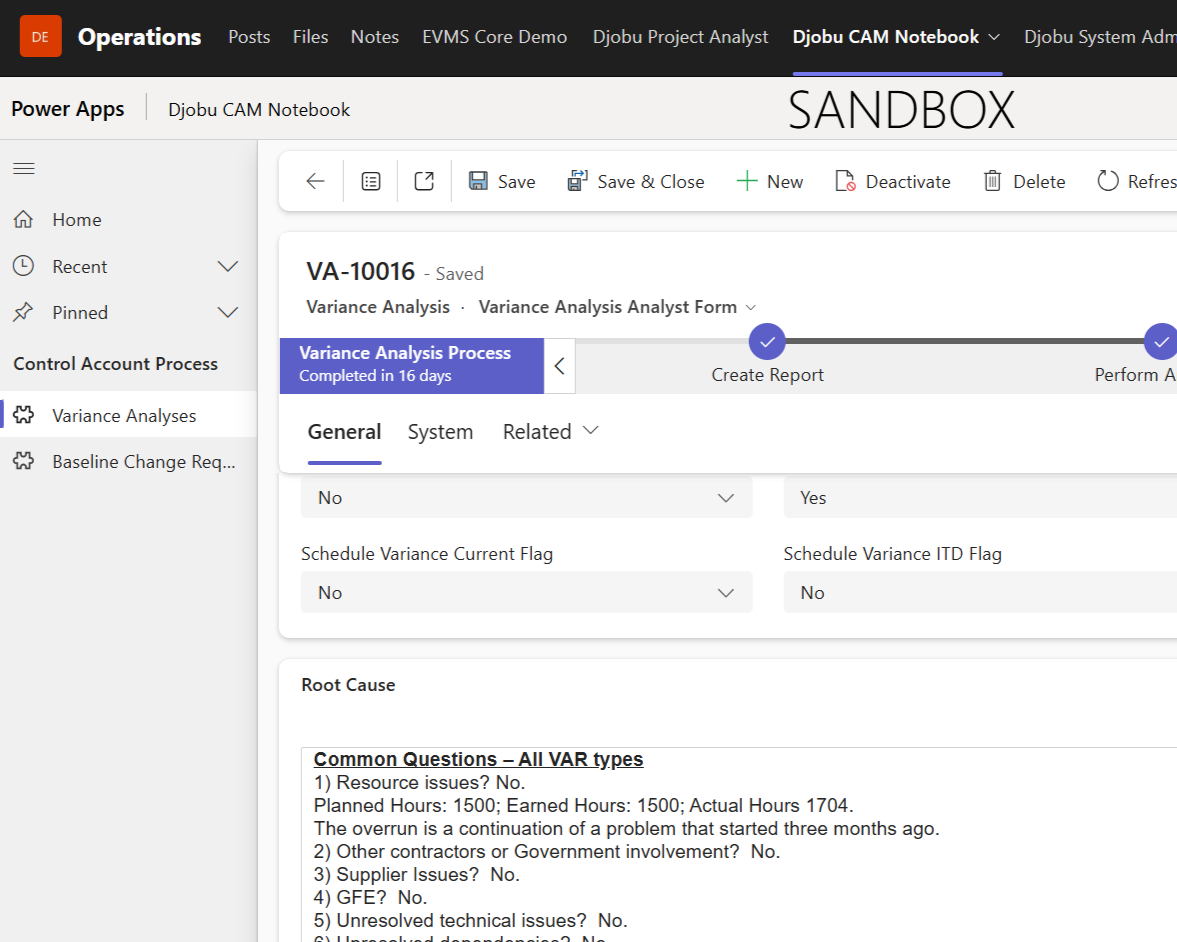Click the DE team avatar icon
The height and width of the screenshot is (942, 1177).
pyautogui.click(x=41, y=37)
